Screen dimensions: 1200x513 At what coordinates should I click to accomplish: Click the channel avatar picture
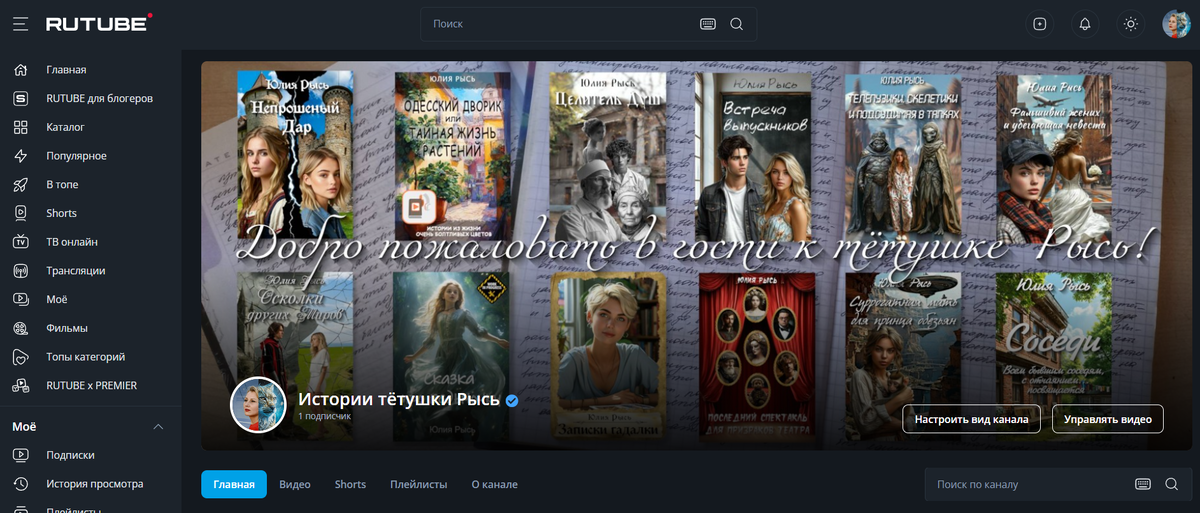tap(259, 406)
